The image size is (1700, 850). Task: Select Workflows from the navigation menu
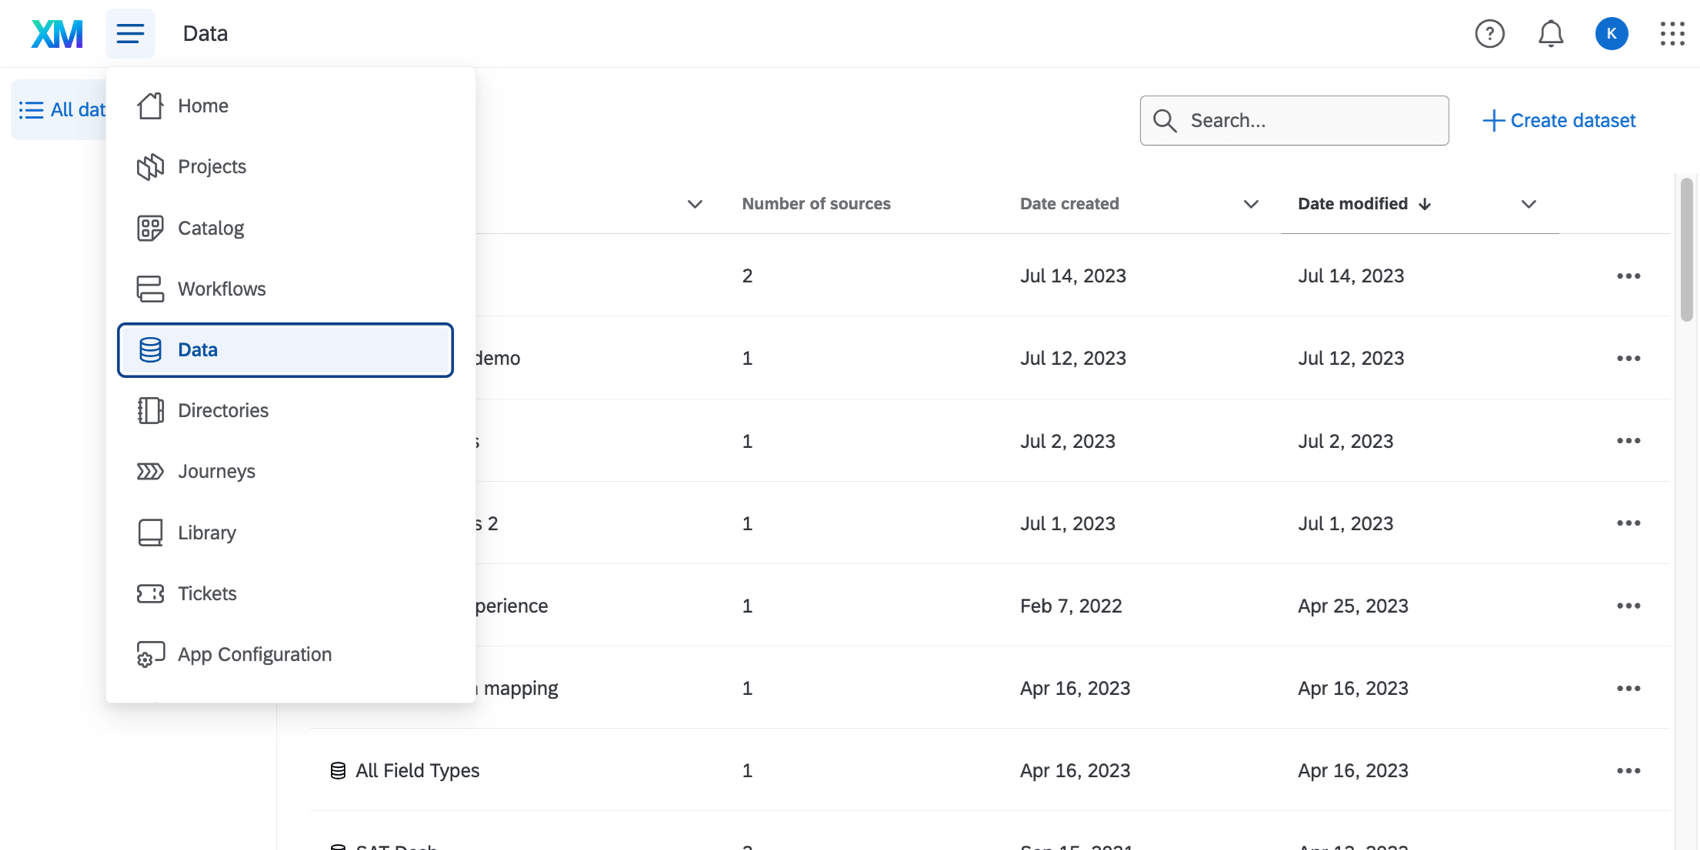[221, 289]
